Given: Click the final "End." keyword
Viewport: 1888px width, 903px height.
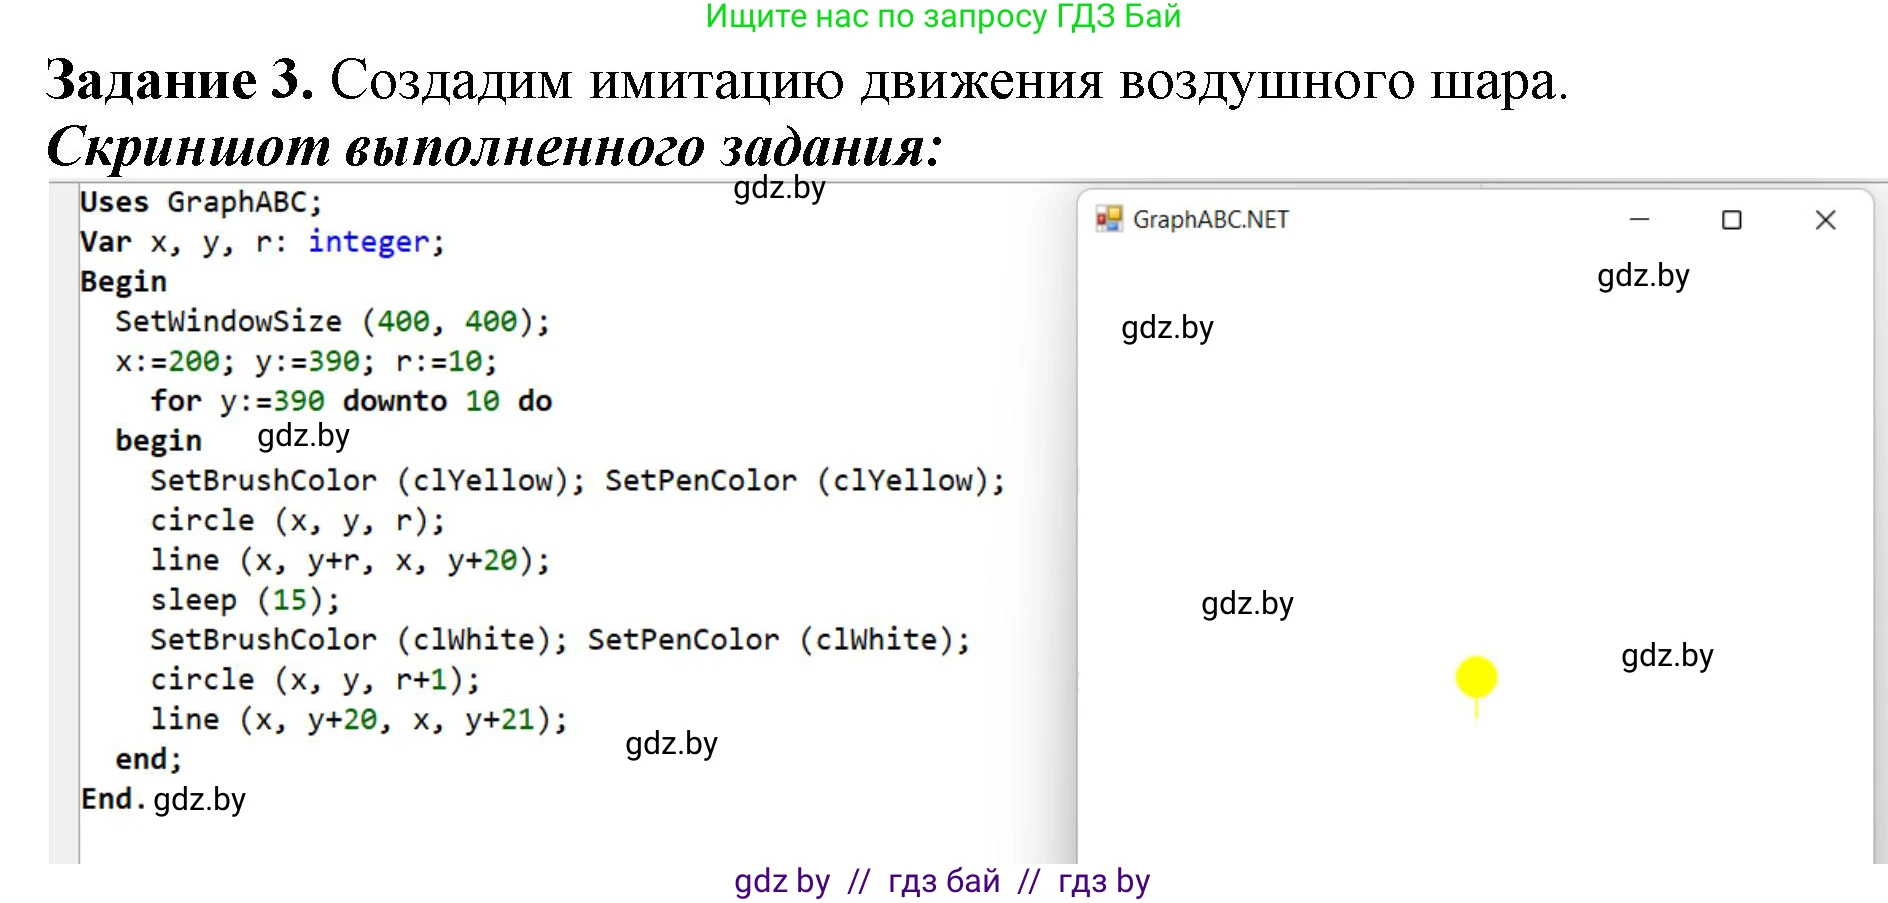Looking at the screenshot, I should [112, 799].
